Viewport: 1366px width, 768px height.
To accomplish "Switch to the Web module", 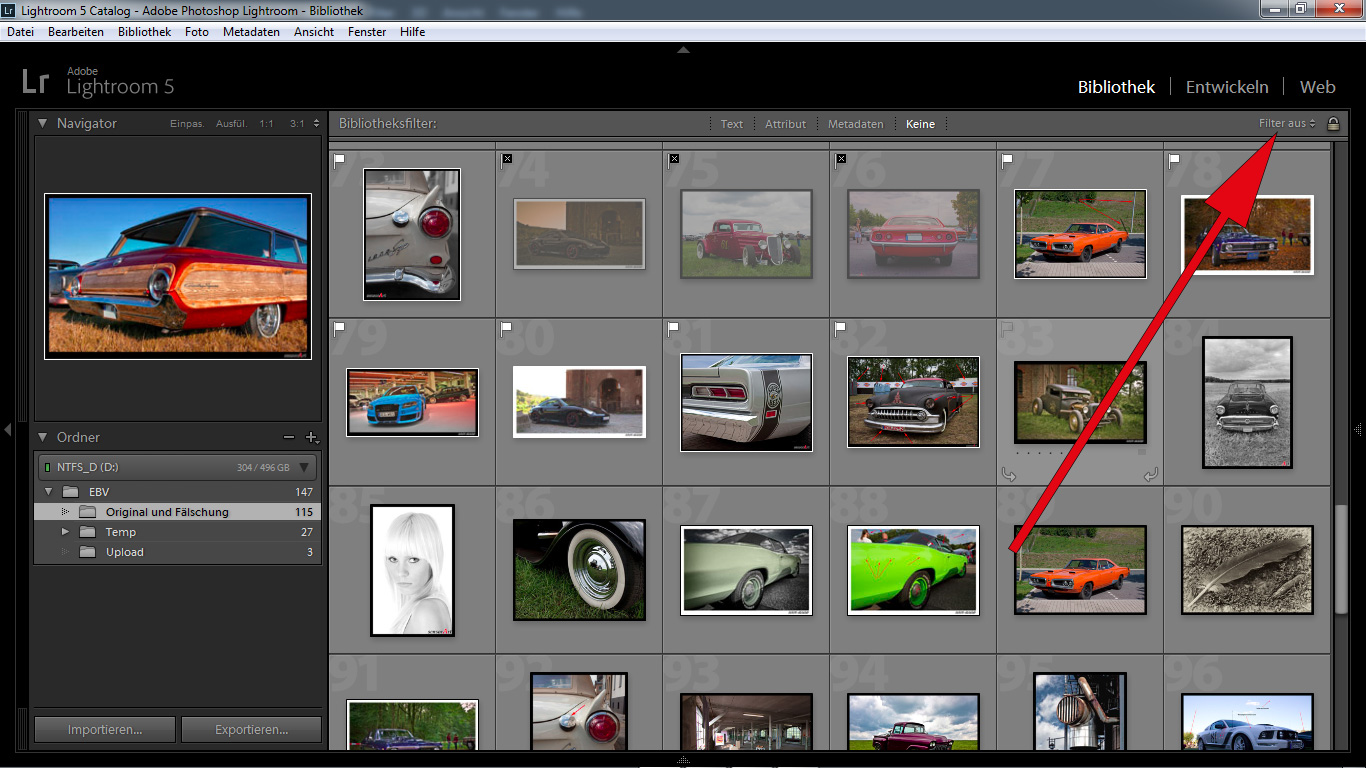I will [x=1317, y=87].
